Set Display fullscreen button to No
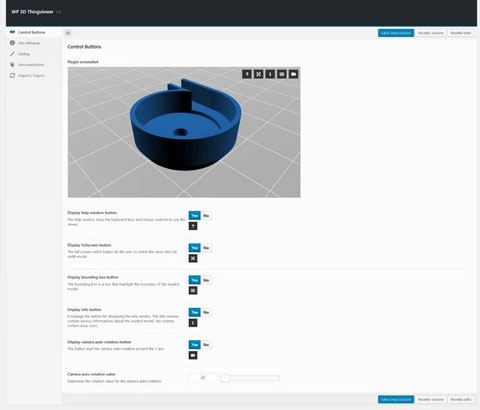 pyautogui.click(x=206, y=248)
